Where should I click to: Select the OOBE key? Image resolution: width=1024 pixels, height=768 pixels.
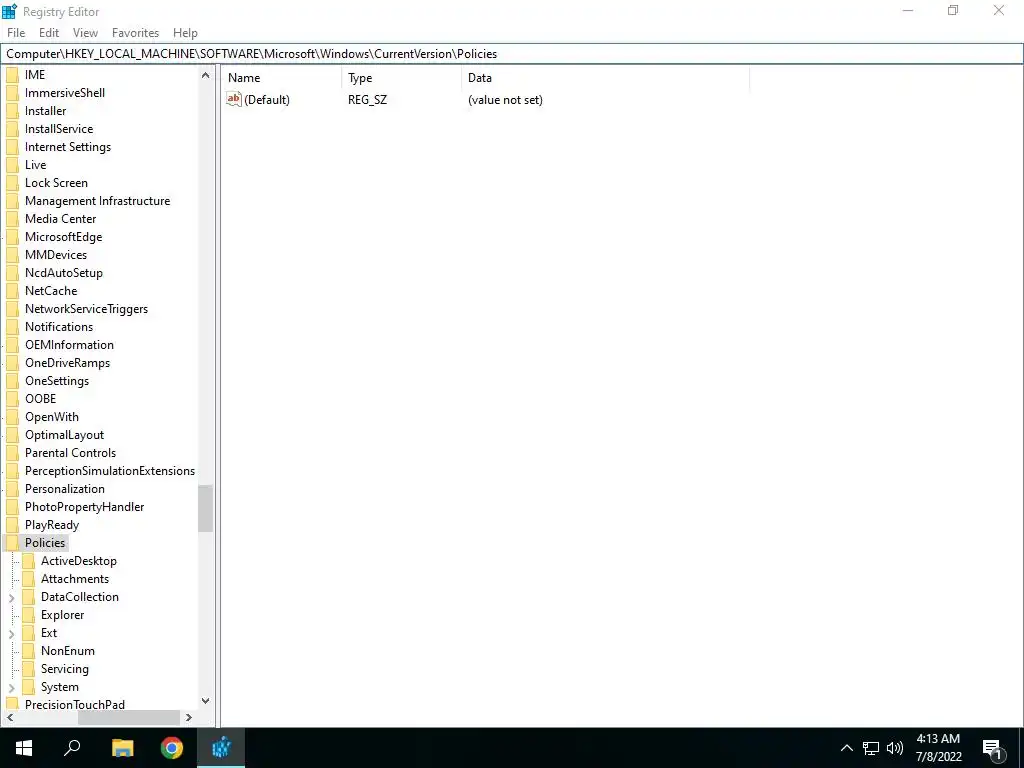40,398
